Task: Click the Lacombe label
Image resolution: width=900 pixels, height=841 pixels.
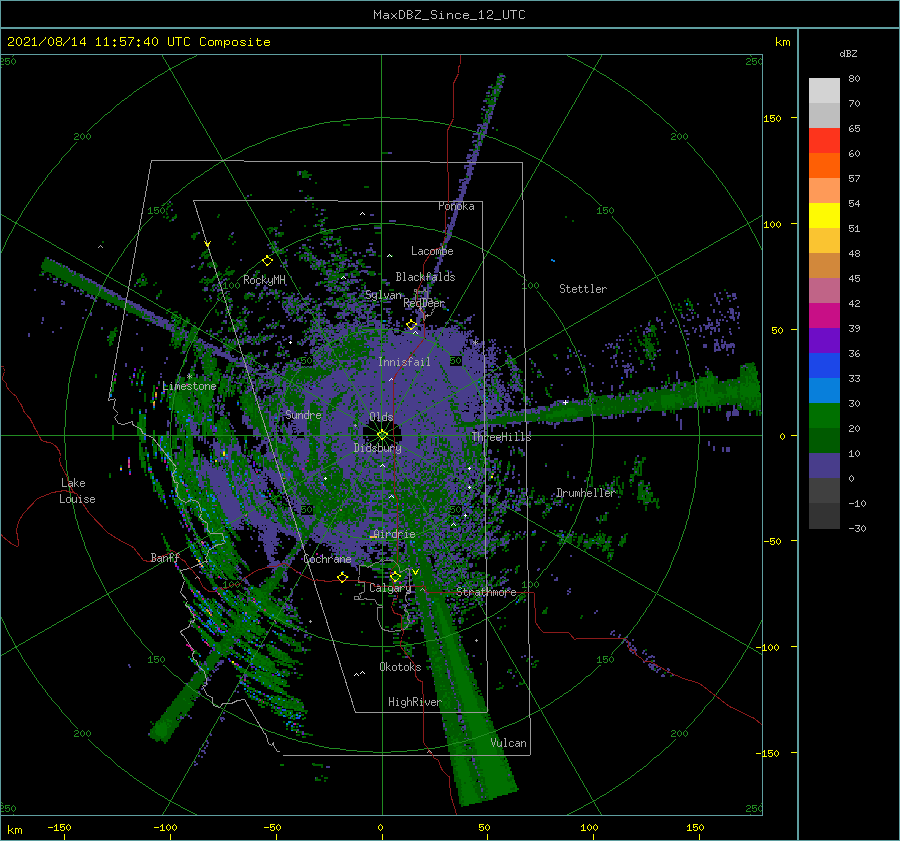Action: pyautogui.click(x=432, y=251)
